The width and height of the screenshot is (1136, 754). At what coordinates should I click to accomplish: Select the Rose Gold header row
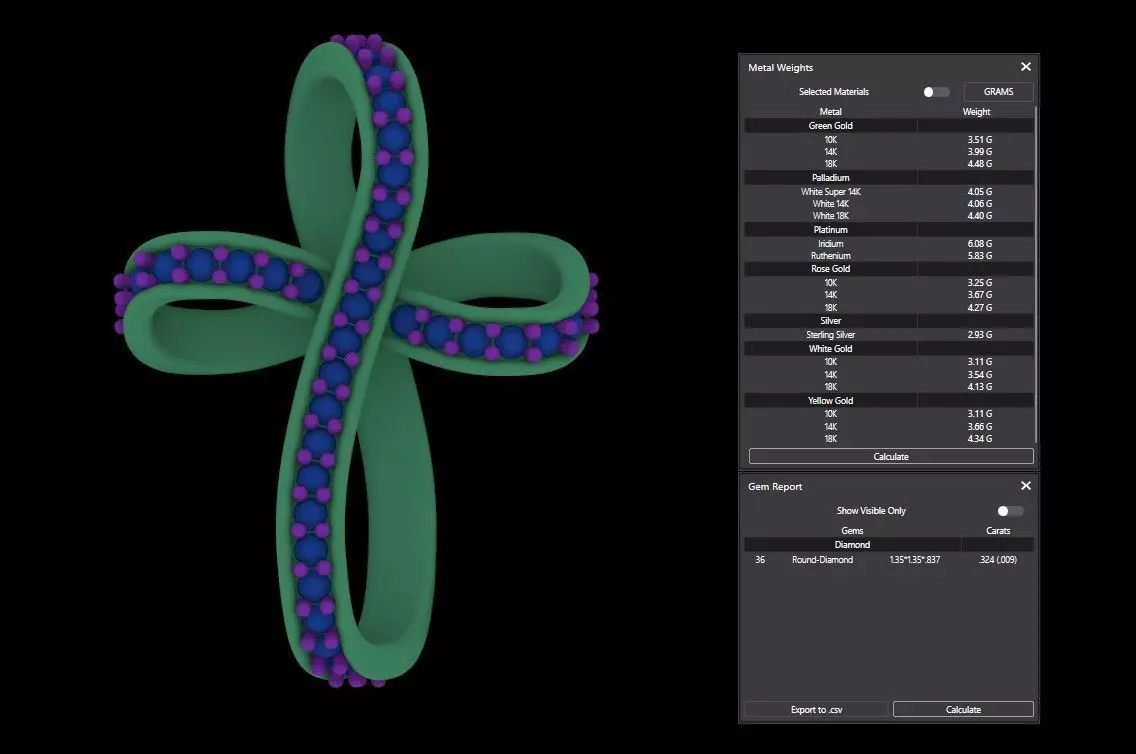[x=889, y=269]
